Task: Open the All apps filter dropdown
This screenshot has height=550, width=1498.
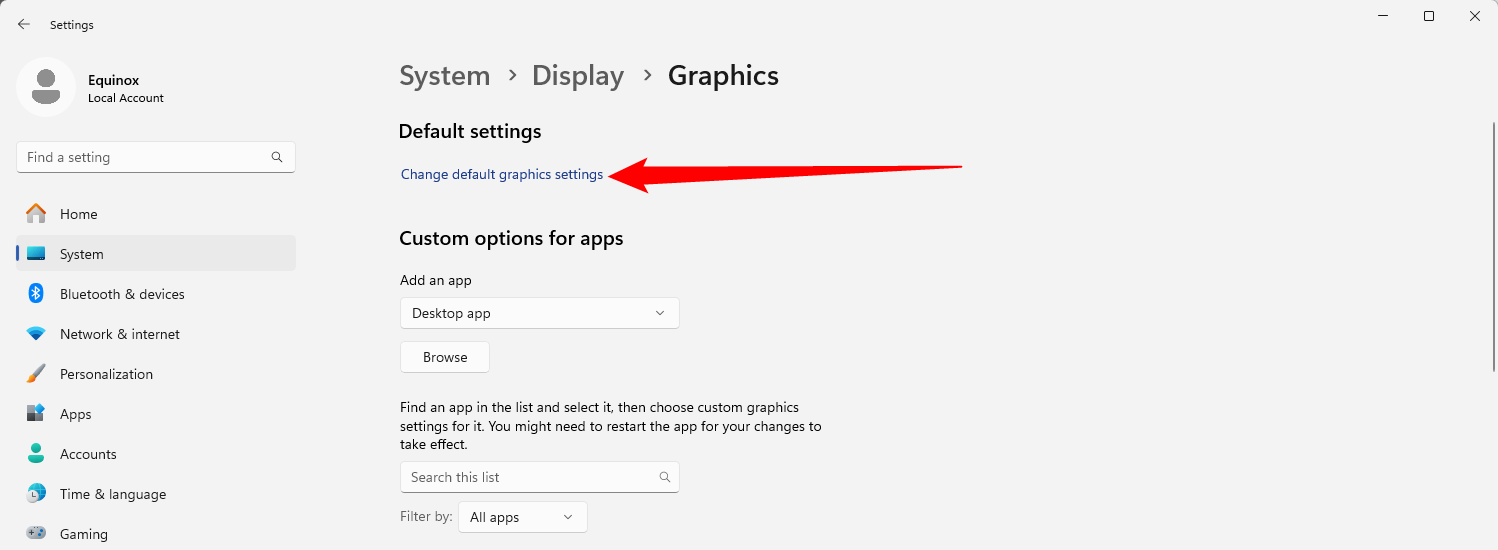Action: [522, 517]
